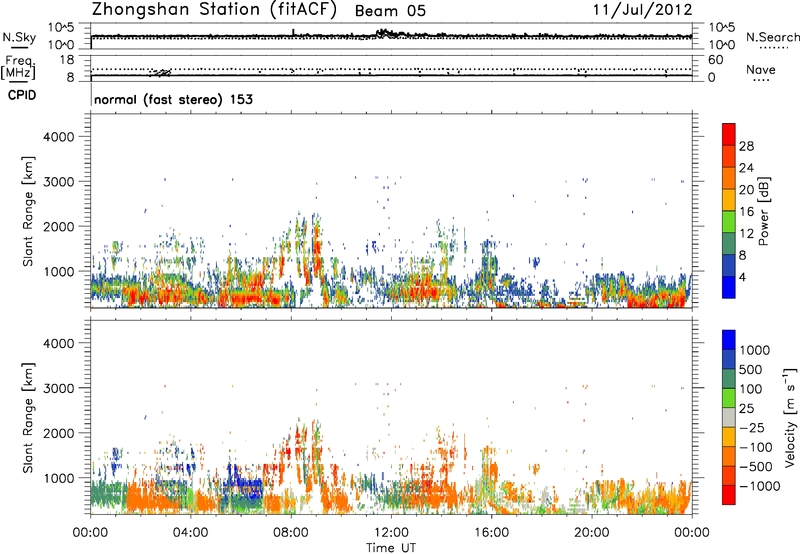Viewport: 800px width, 554px height.
Task: Click the title text 'Zhongshan Station (fitACF)'
Action: pos(215,10)
